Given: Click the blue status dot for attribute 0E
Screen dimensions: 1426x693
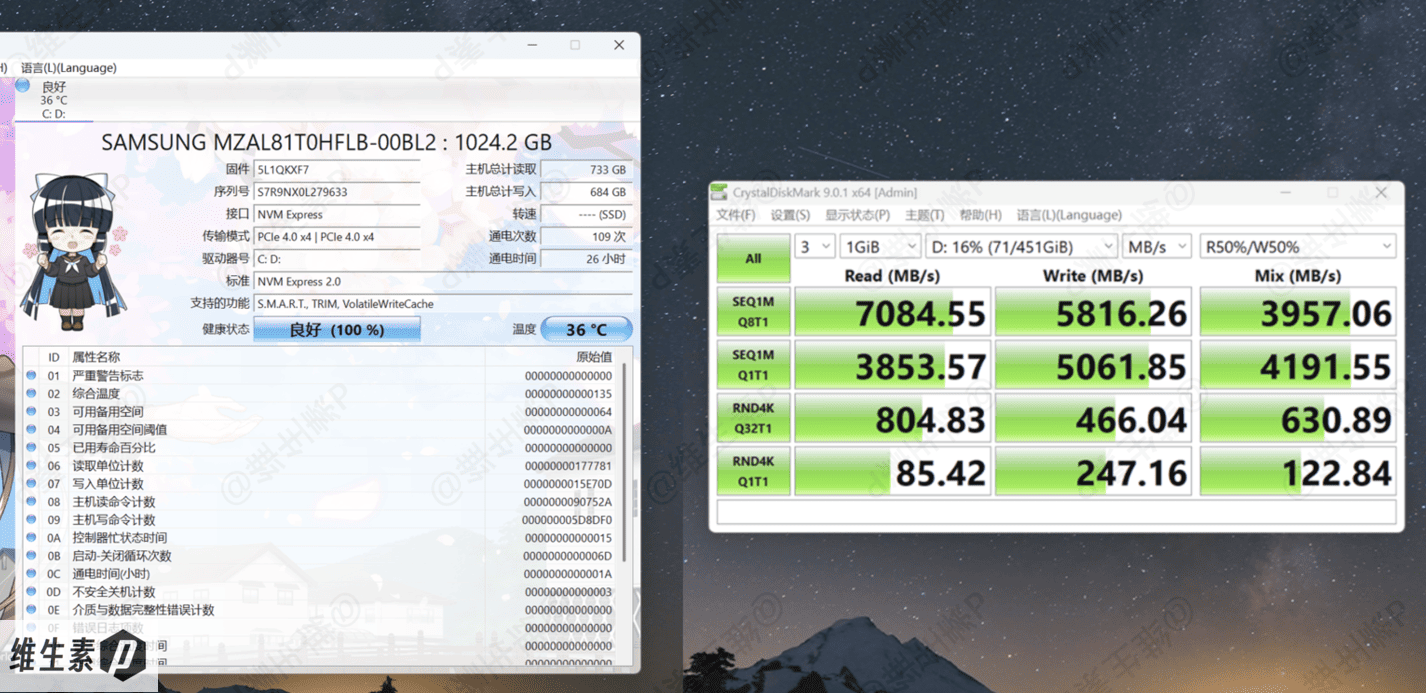Looking at the screenshot, I should (x=31, y=610).
